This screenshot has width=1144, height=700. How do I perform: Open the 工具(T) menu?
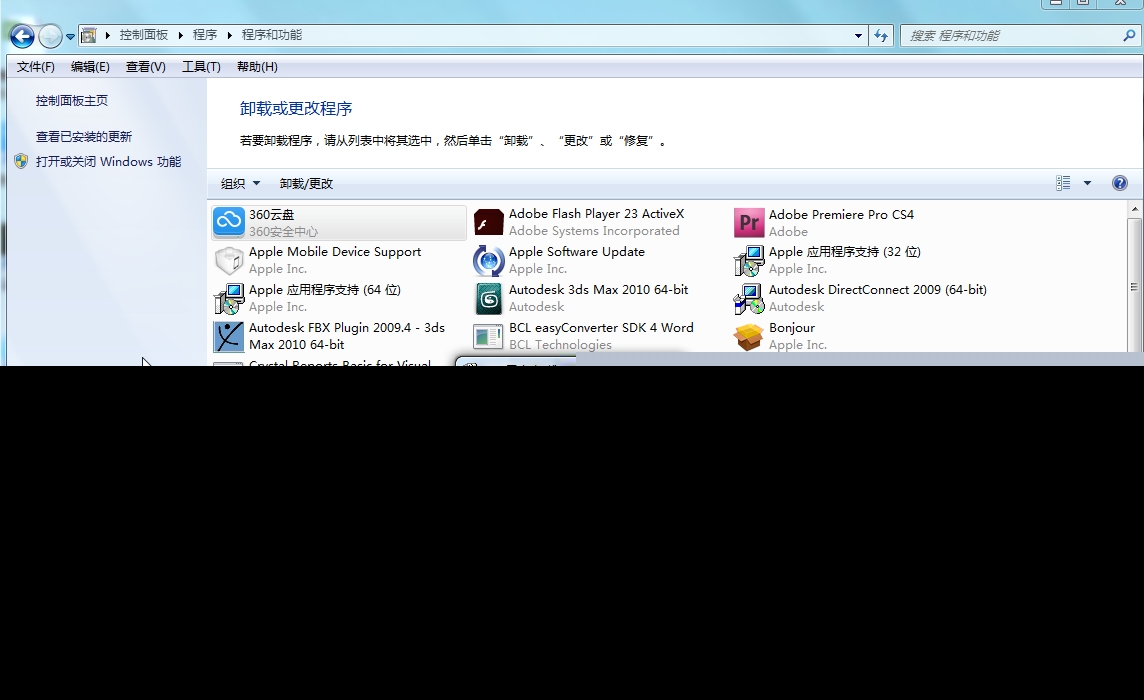coord(201,66)
